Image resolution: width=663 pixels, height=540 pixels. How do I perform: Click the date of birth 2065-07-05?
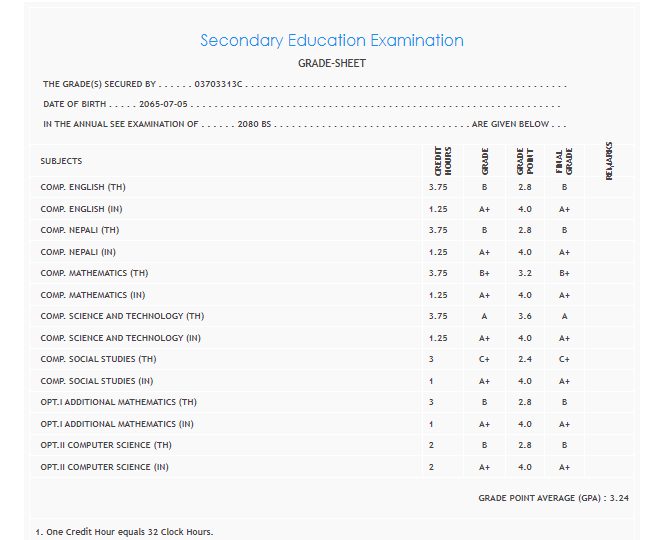tap(163, 104)
